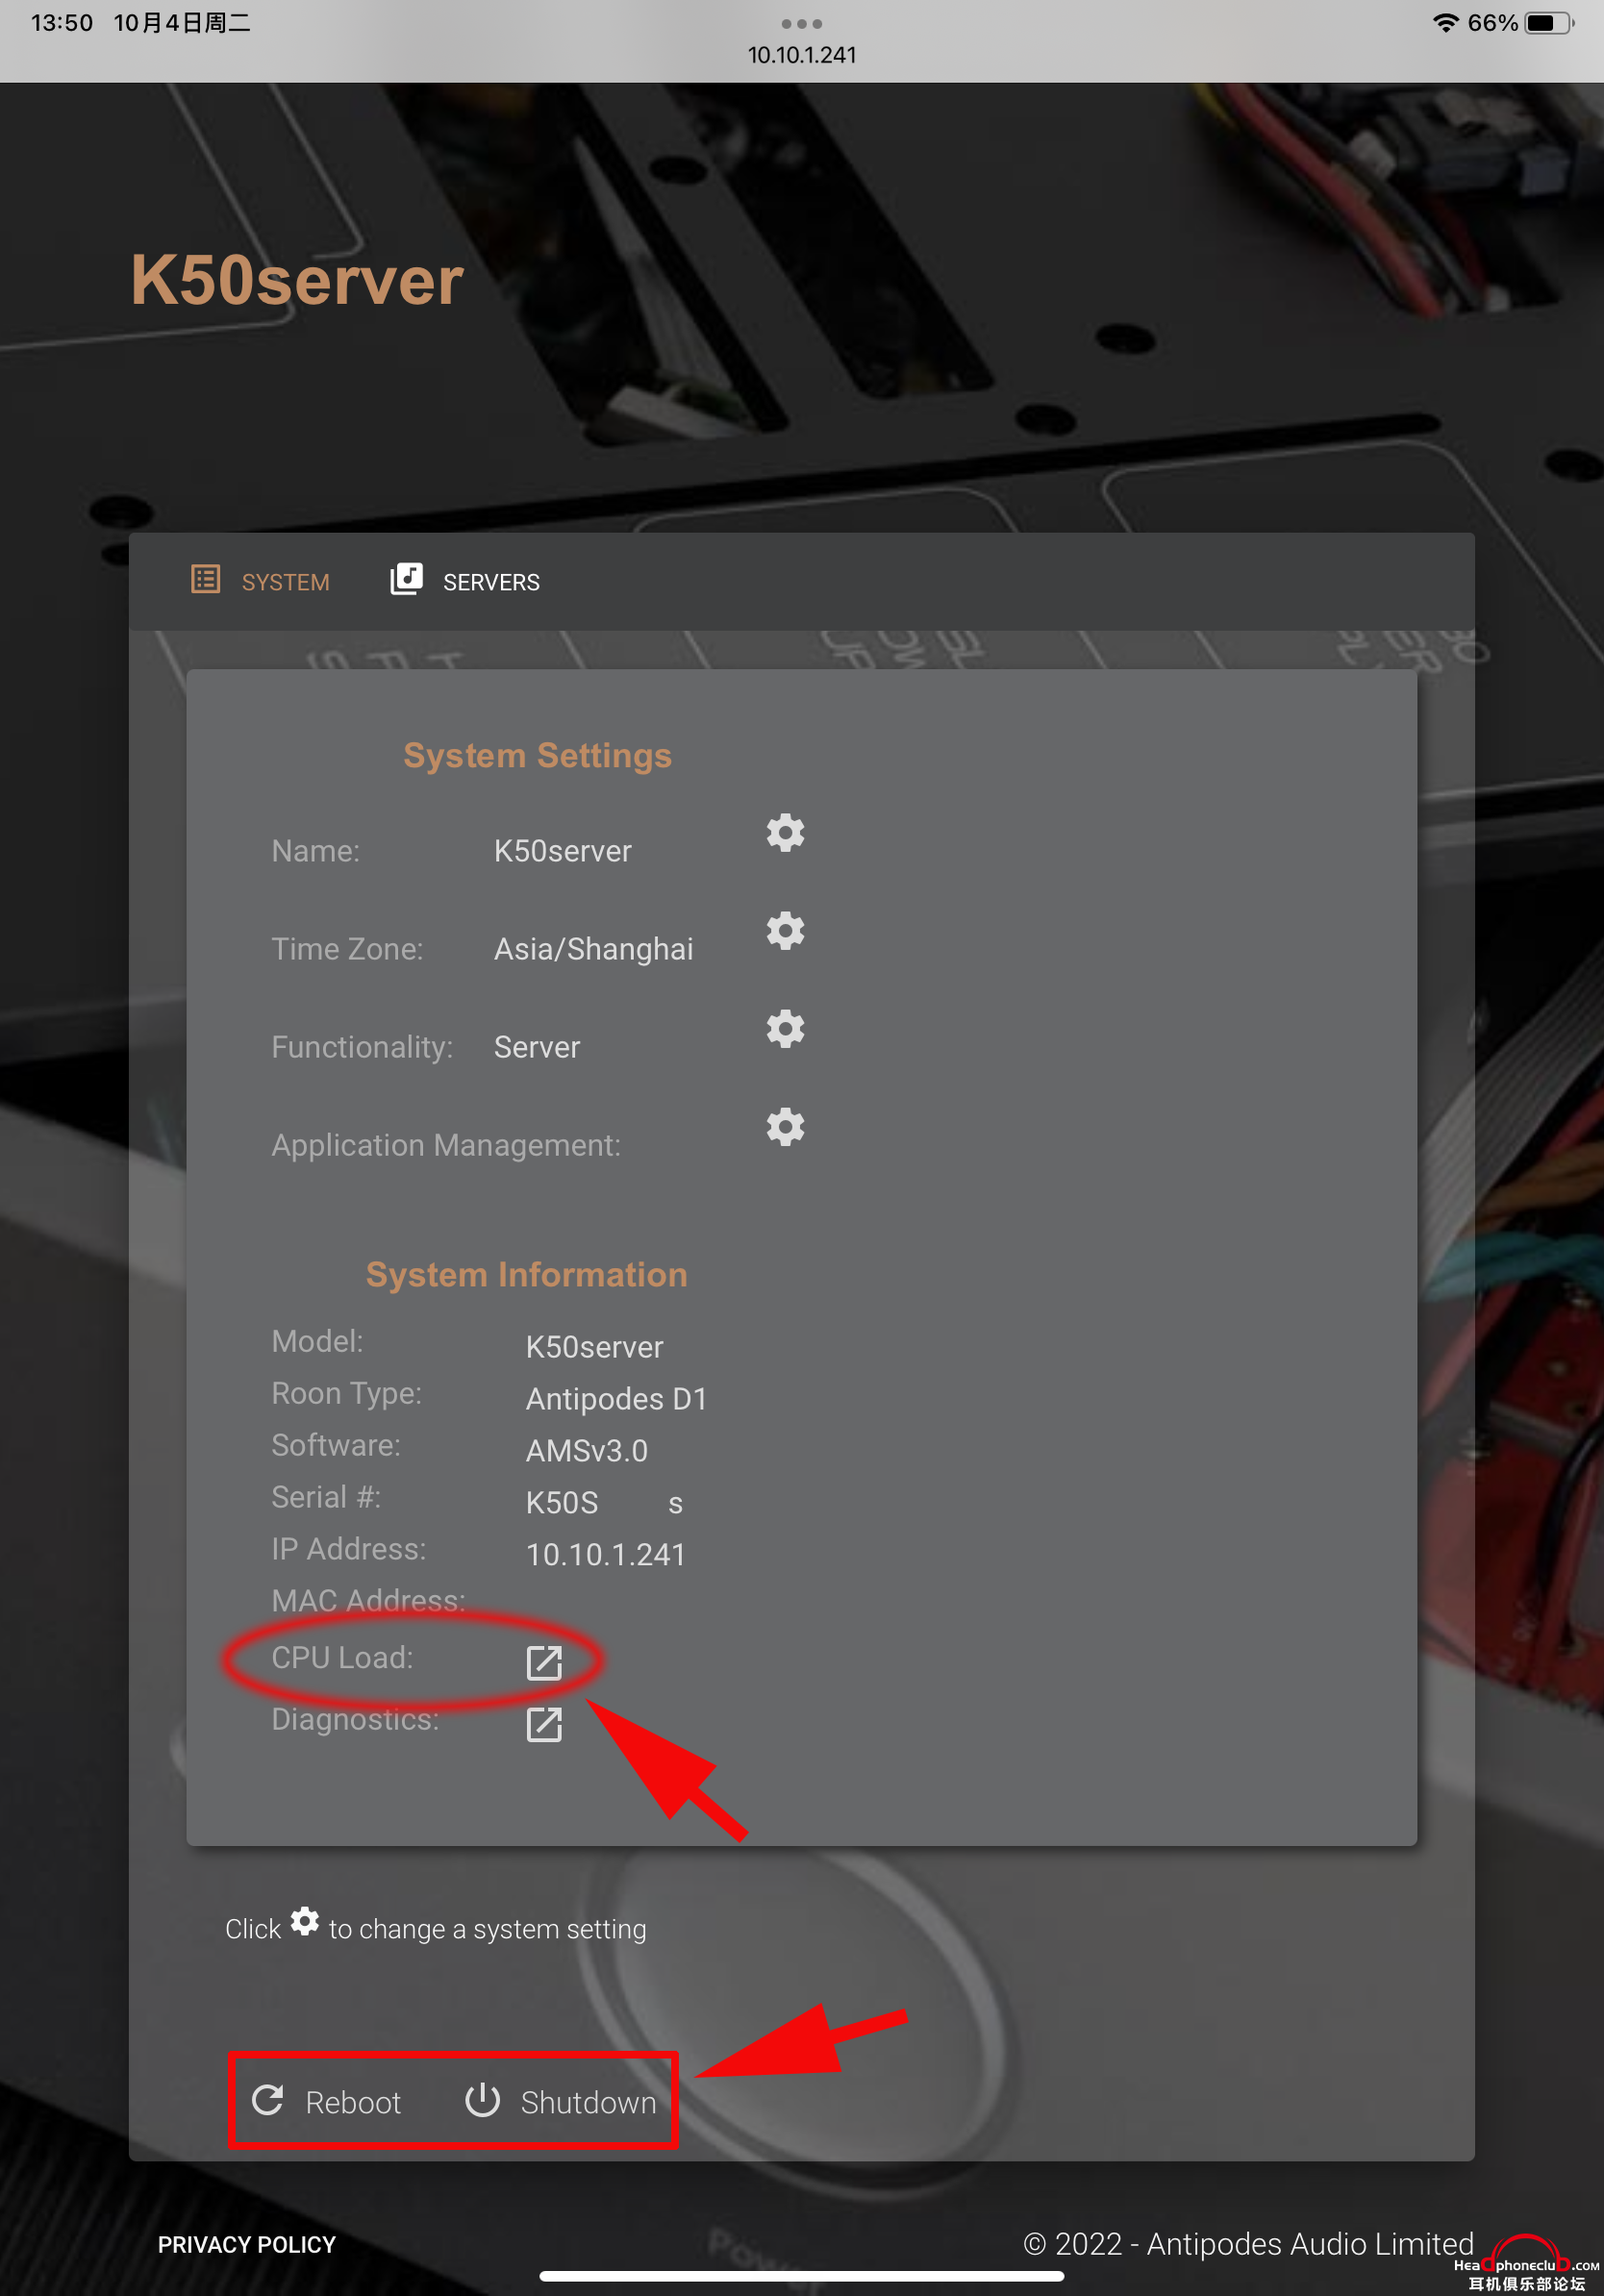Click the SERVERS music library icon
The width and height of the screenshot is (1604, 2296).
pyautogui.click(x=406, y=578)
